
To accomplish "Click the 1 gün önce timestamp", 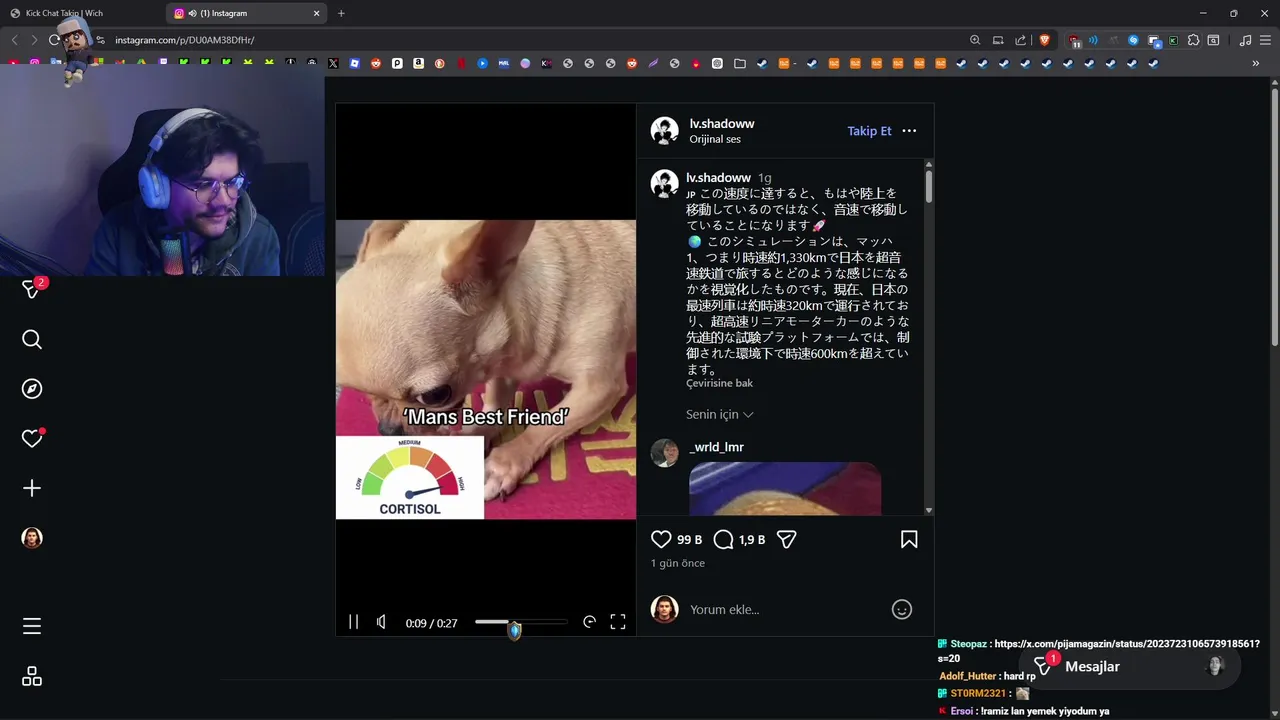I will 678,563.
